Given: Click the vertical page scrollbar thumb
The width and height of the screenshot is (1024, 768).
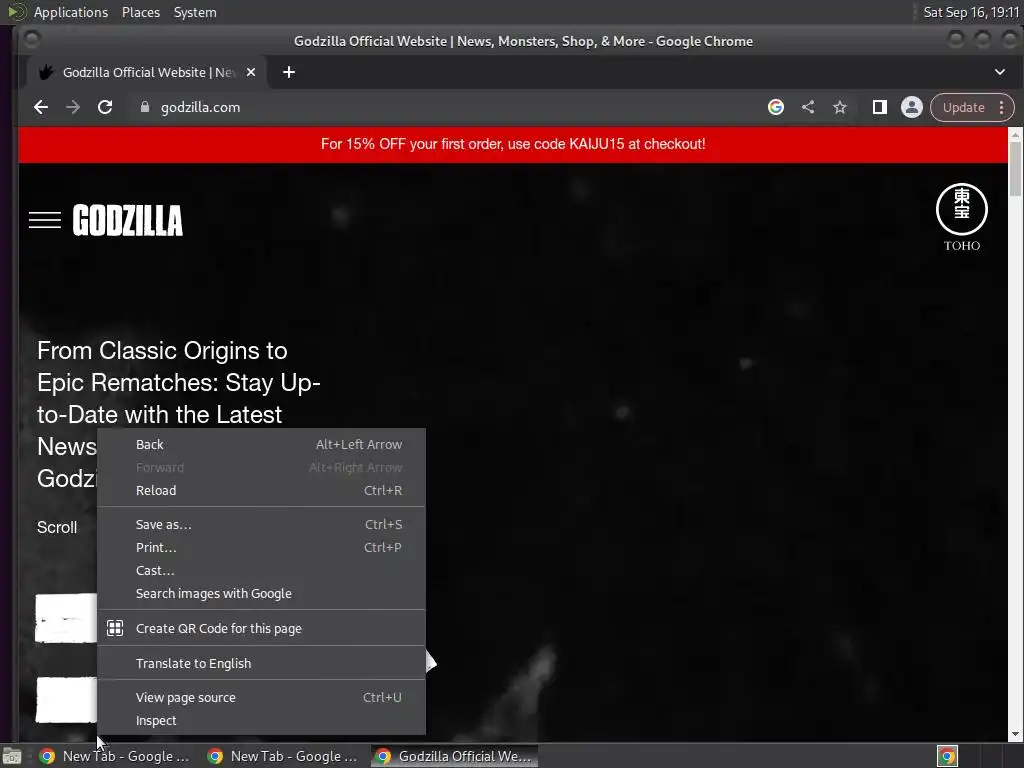Looking at the screenshot, I should [1016, 168].
